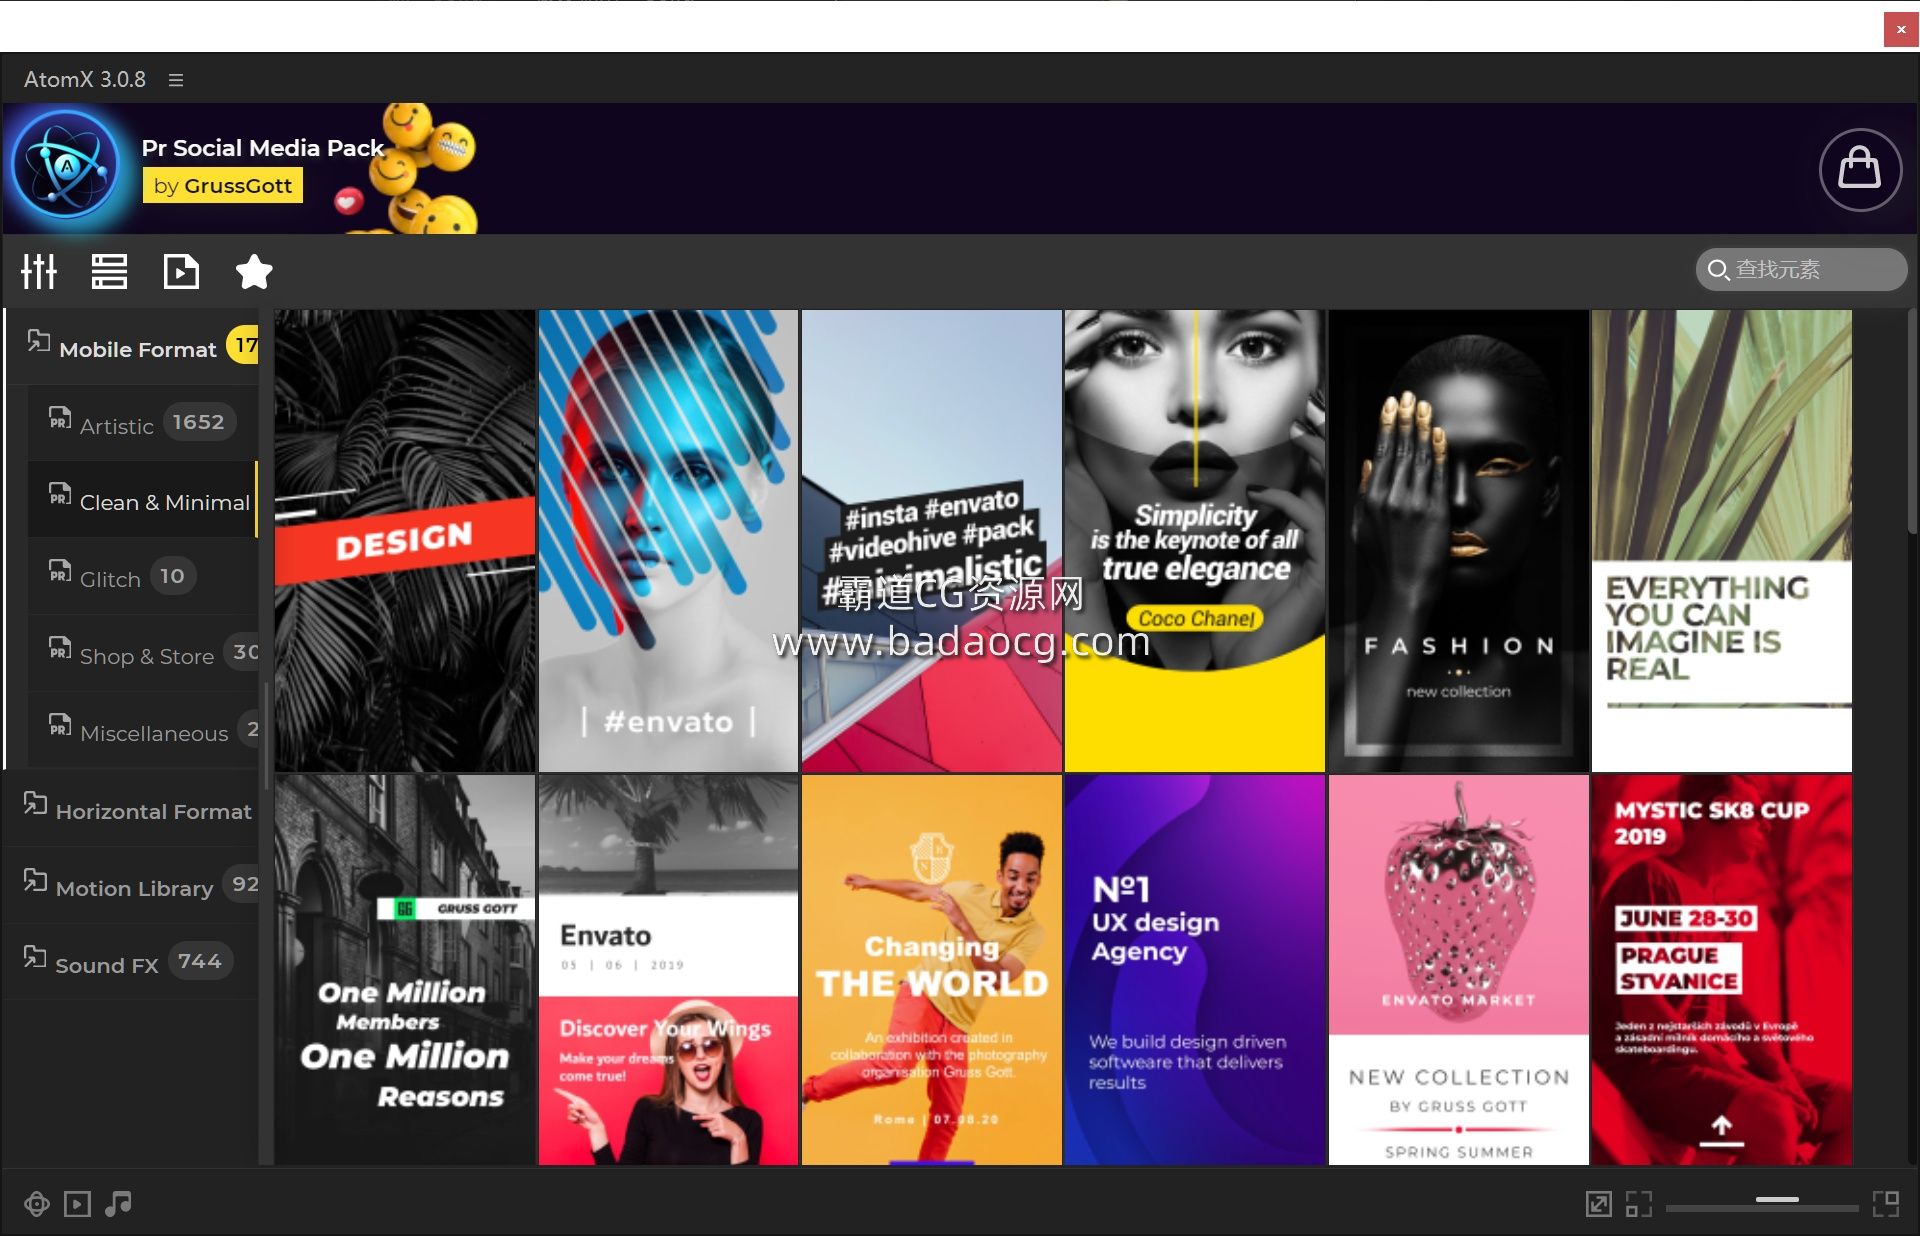Click the Mobile Format count badge
The width and height of the screenshot is (1920, 1236).
[243, 345]
